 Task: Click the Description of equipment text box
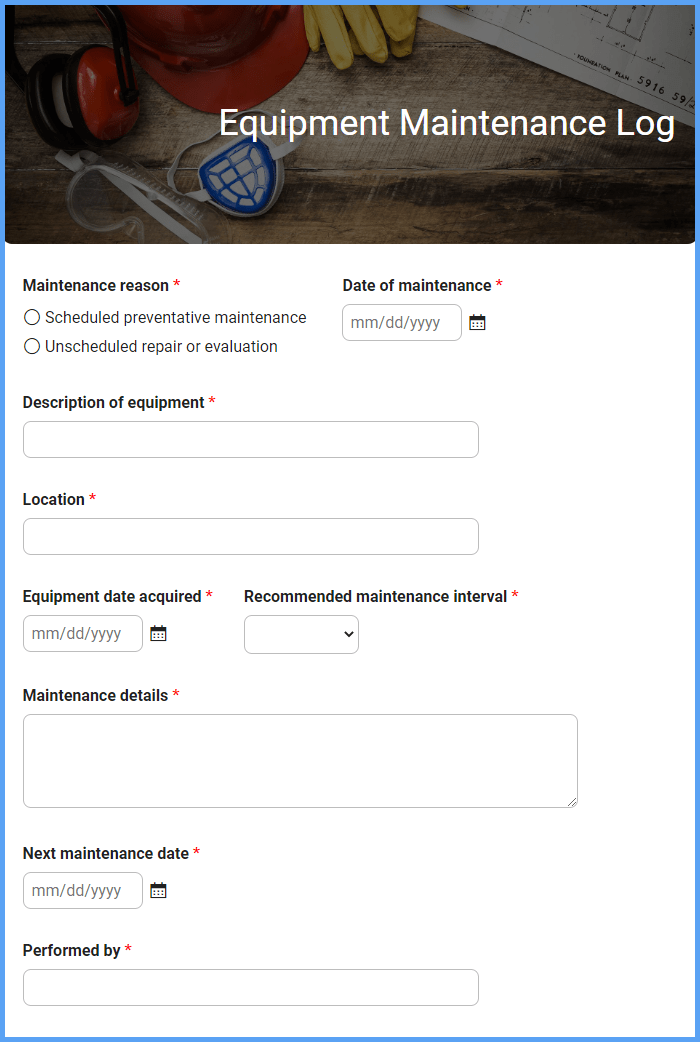click(251, 439)
